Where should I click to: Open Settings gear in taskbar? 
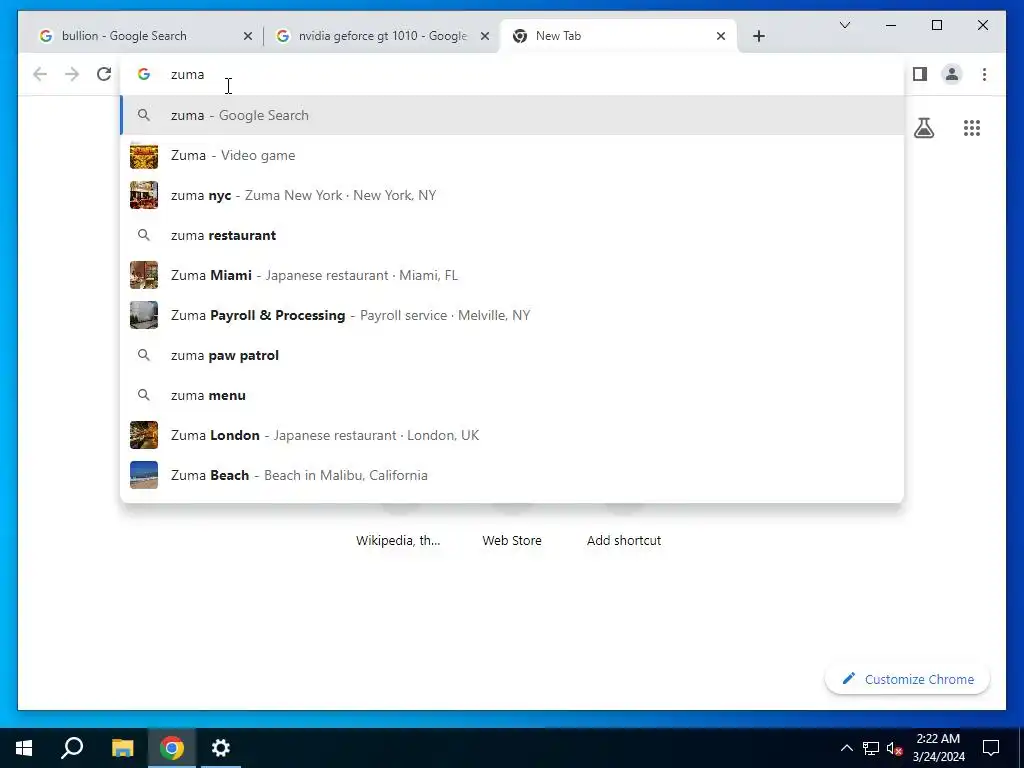pyautogui.click(x=221, y=748)
